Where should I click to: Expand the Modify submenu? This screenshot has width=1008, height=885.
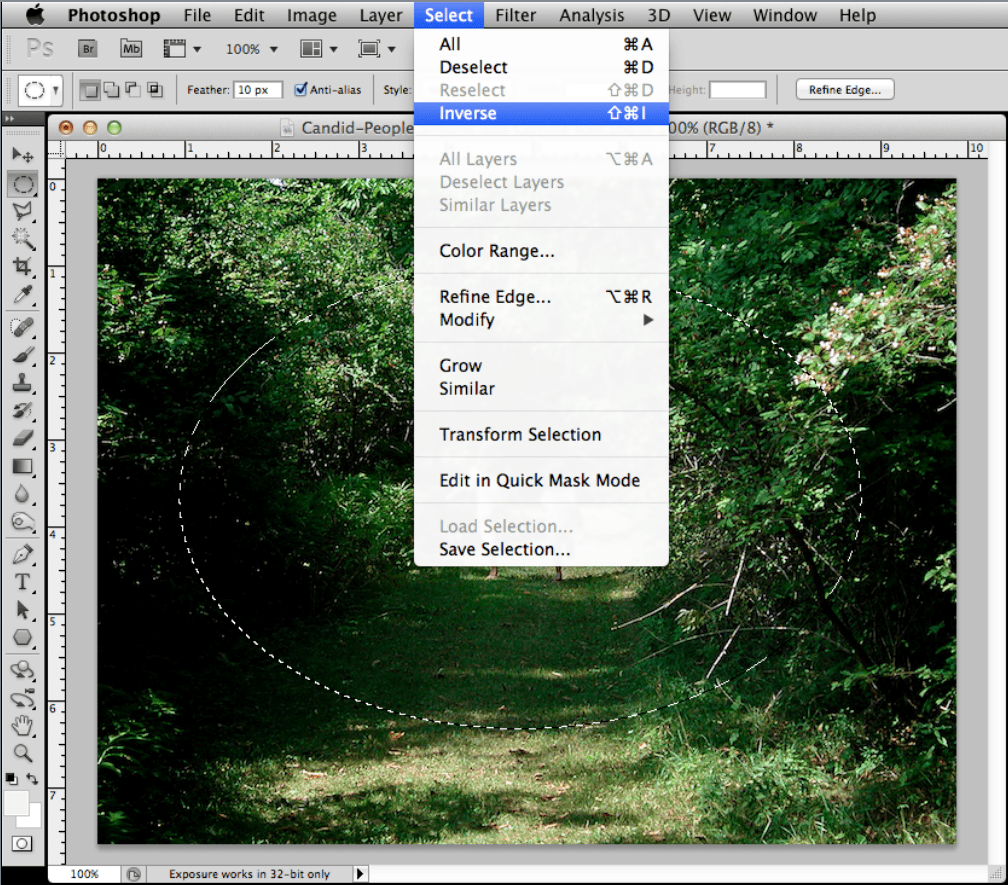540,320
